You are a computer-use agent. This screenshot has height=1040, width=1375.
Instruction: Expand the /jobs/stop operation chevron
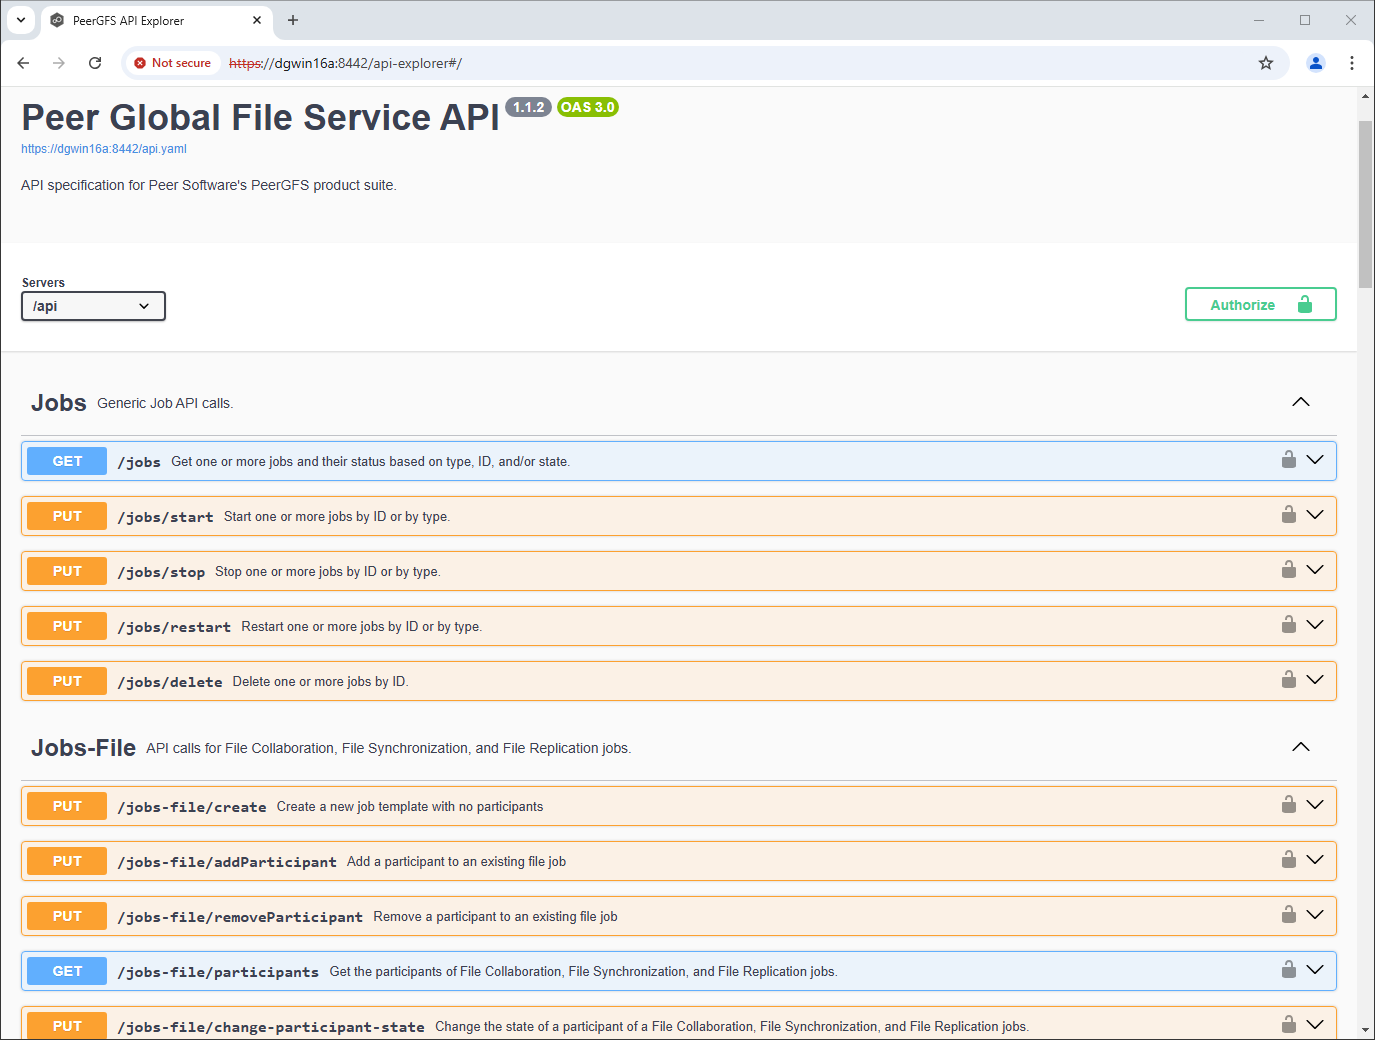click(x=1315, y=570)
